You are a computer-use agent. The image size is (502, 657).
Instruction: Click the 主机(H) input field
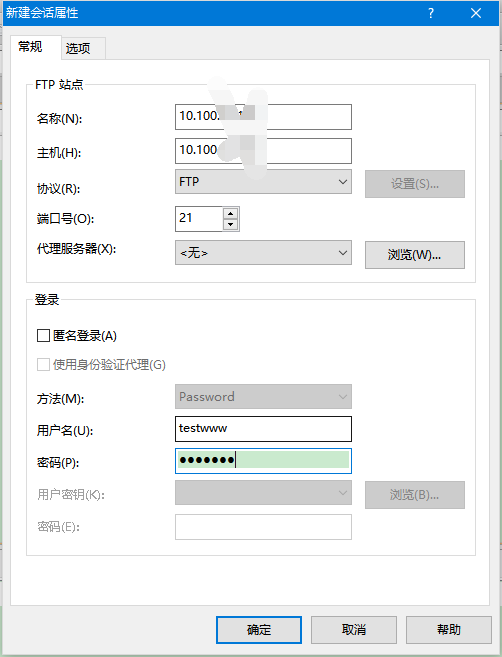pos(263,151)
